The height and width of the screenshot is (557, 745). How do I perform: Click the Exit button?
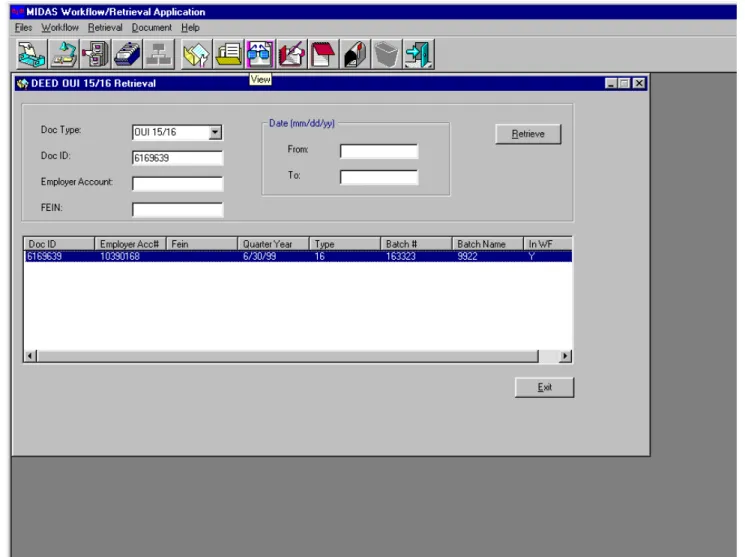coord(544,387)
